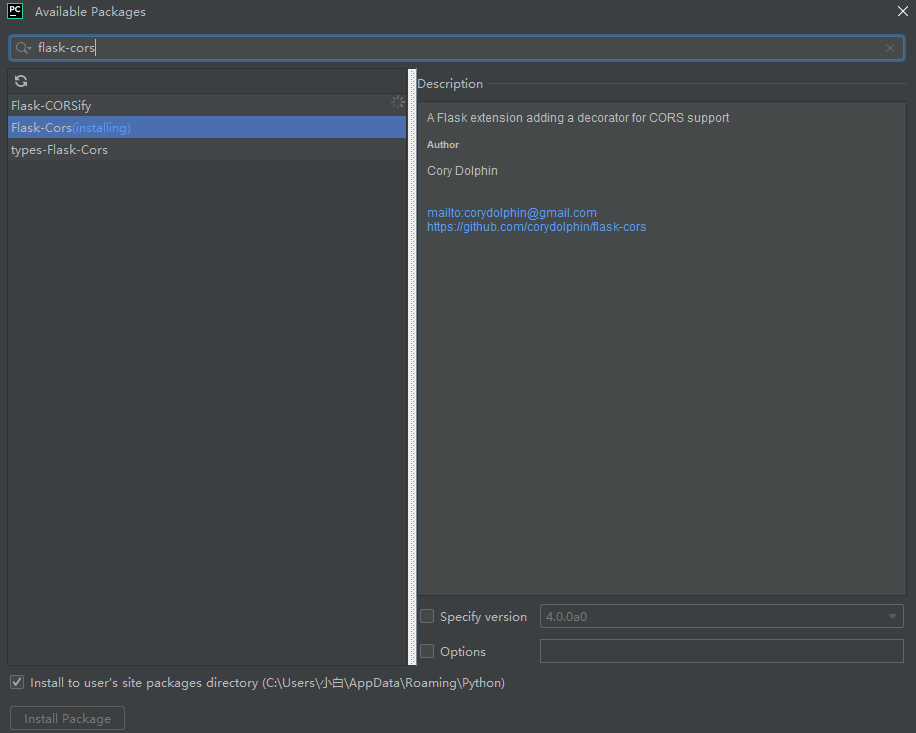
Task: Click the Description section header
Action: 450,84
